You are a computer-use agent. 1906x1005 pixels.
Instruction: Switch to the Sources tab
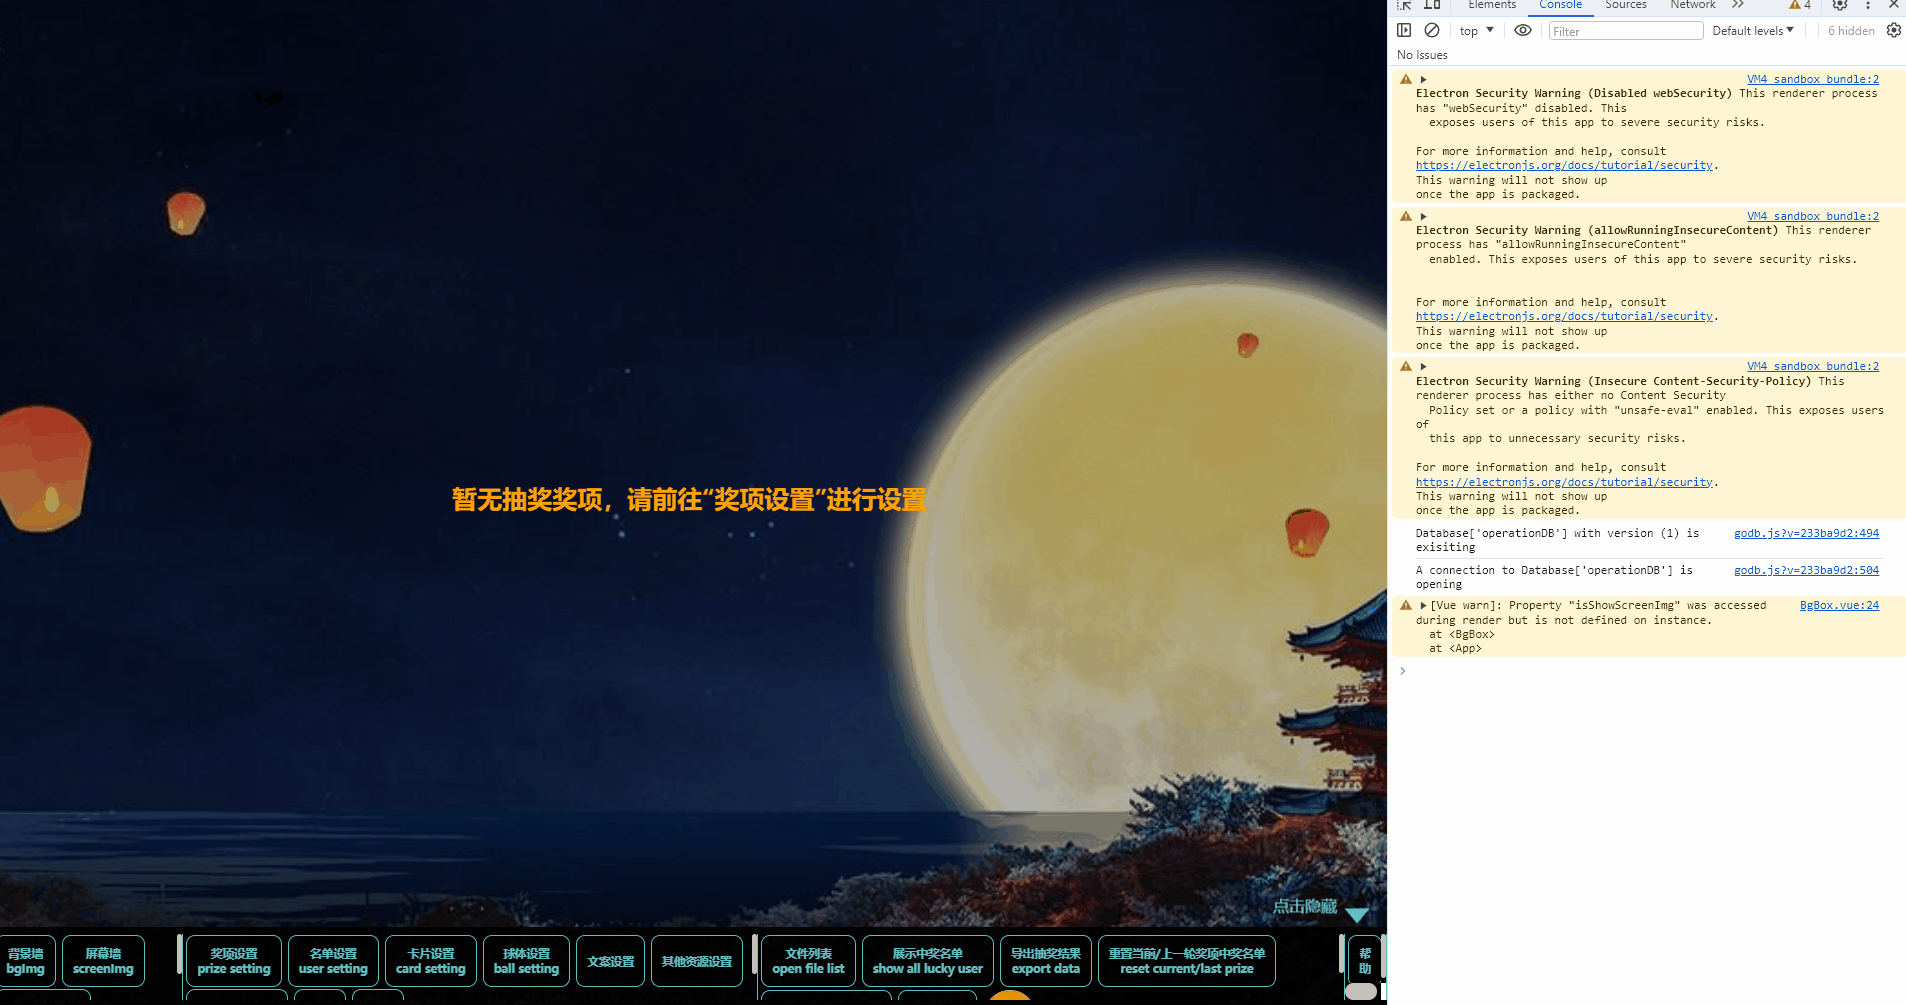(x=1626, y=5)
